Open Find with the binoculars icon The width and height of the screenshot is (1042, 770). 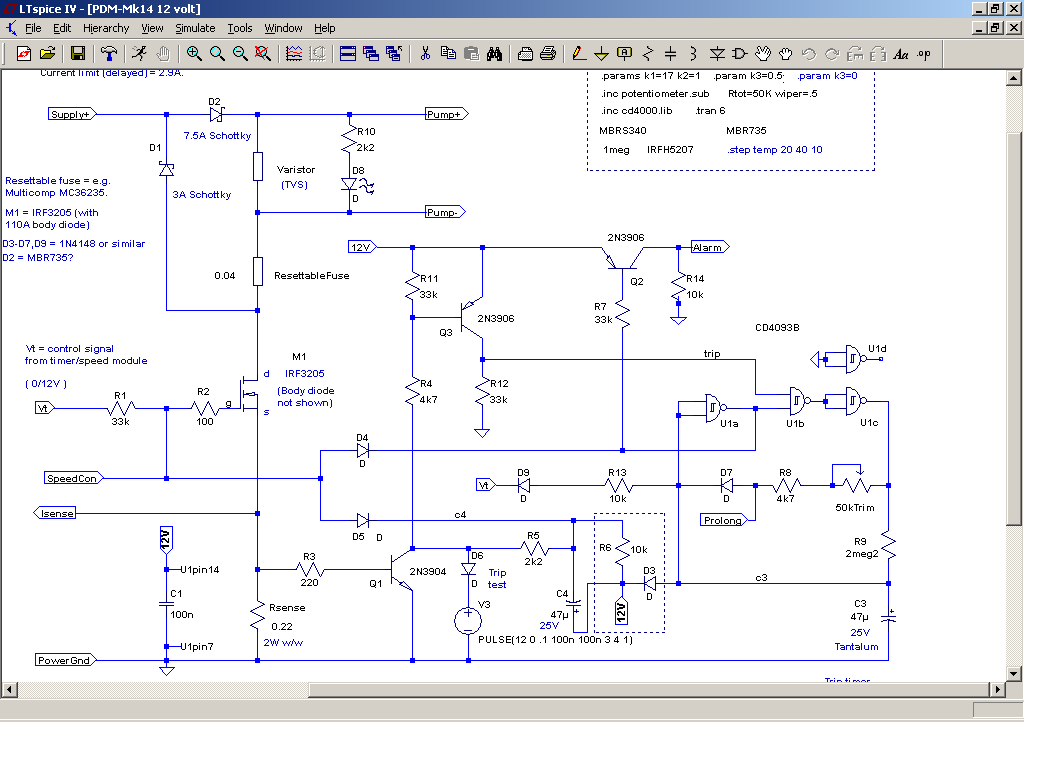494,54
